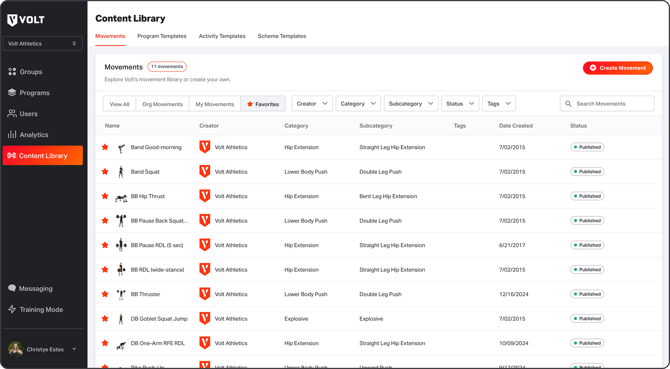This screenshot has width=670, height=369.
Task: Toggle star for DB One-Arm RFE RDL
Action: tap(105, 343)
